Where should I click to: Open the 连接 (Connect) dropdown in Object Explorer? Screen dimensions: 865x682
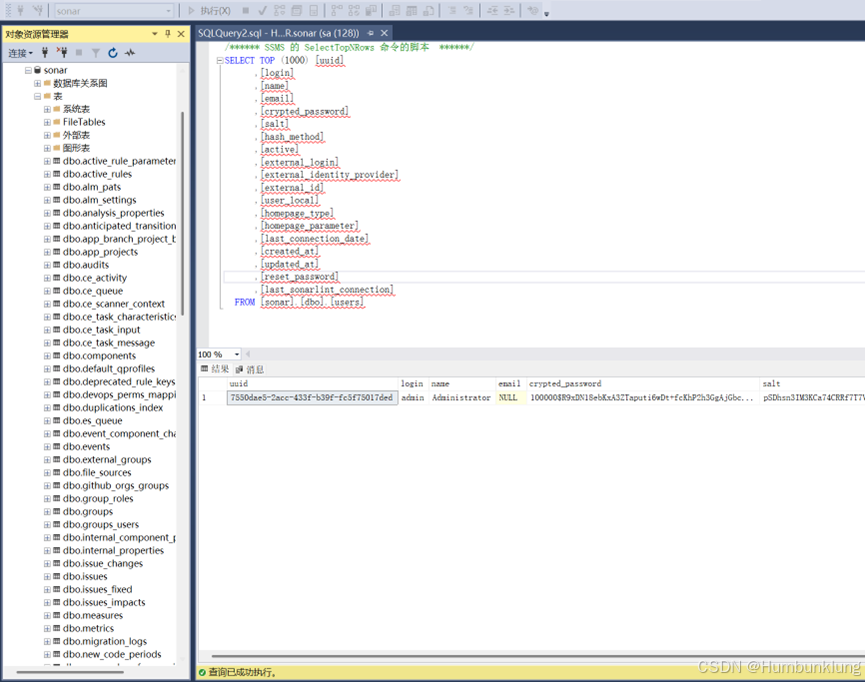pos(20,53)
